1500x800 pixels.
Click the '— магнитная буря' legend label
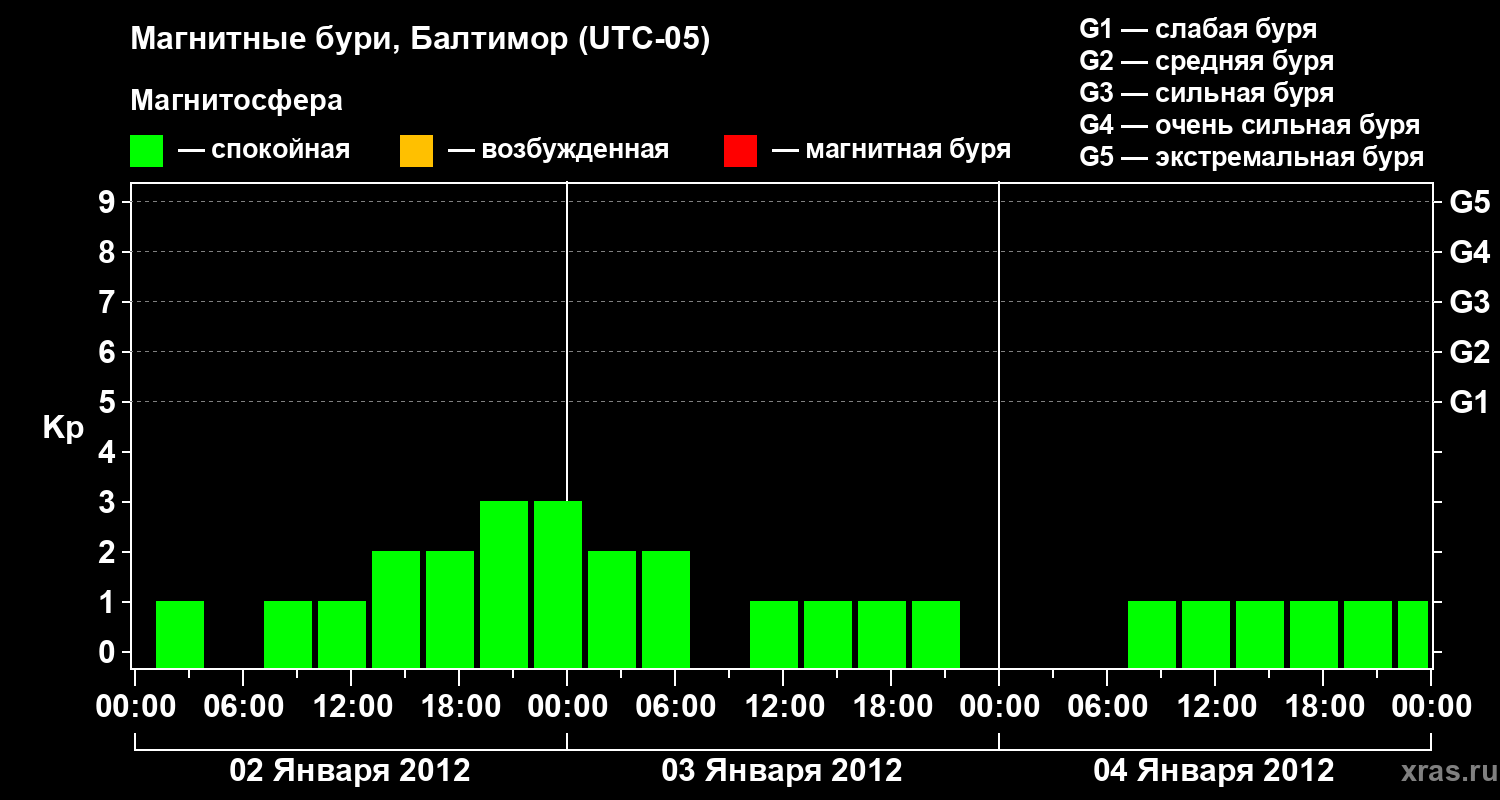click(891, 151)
